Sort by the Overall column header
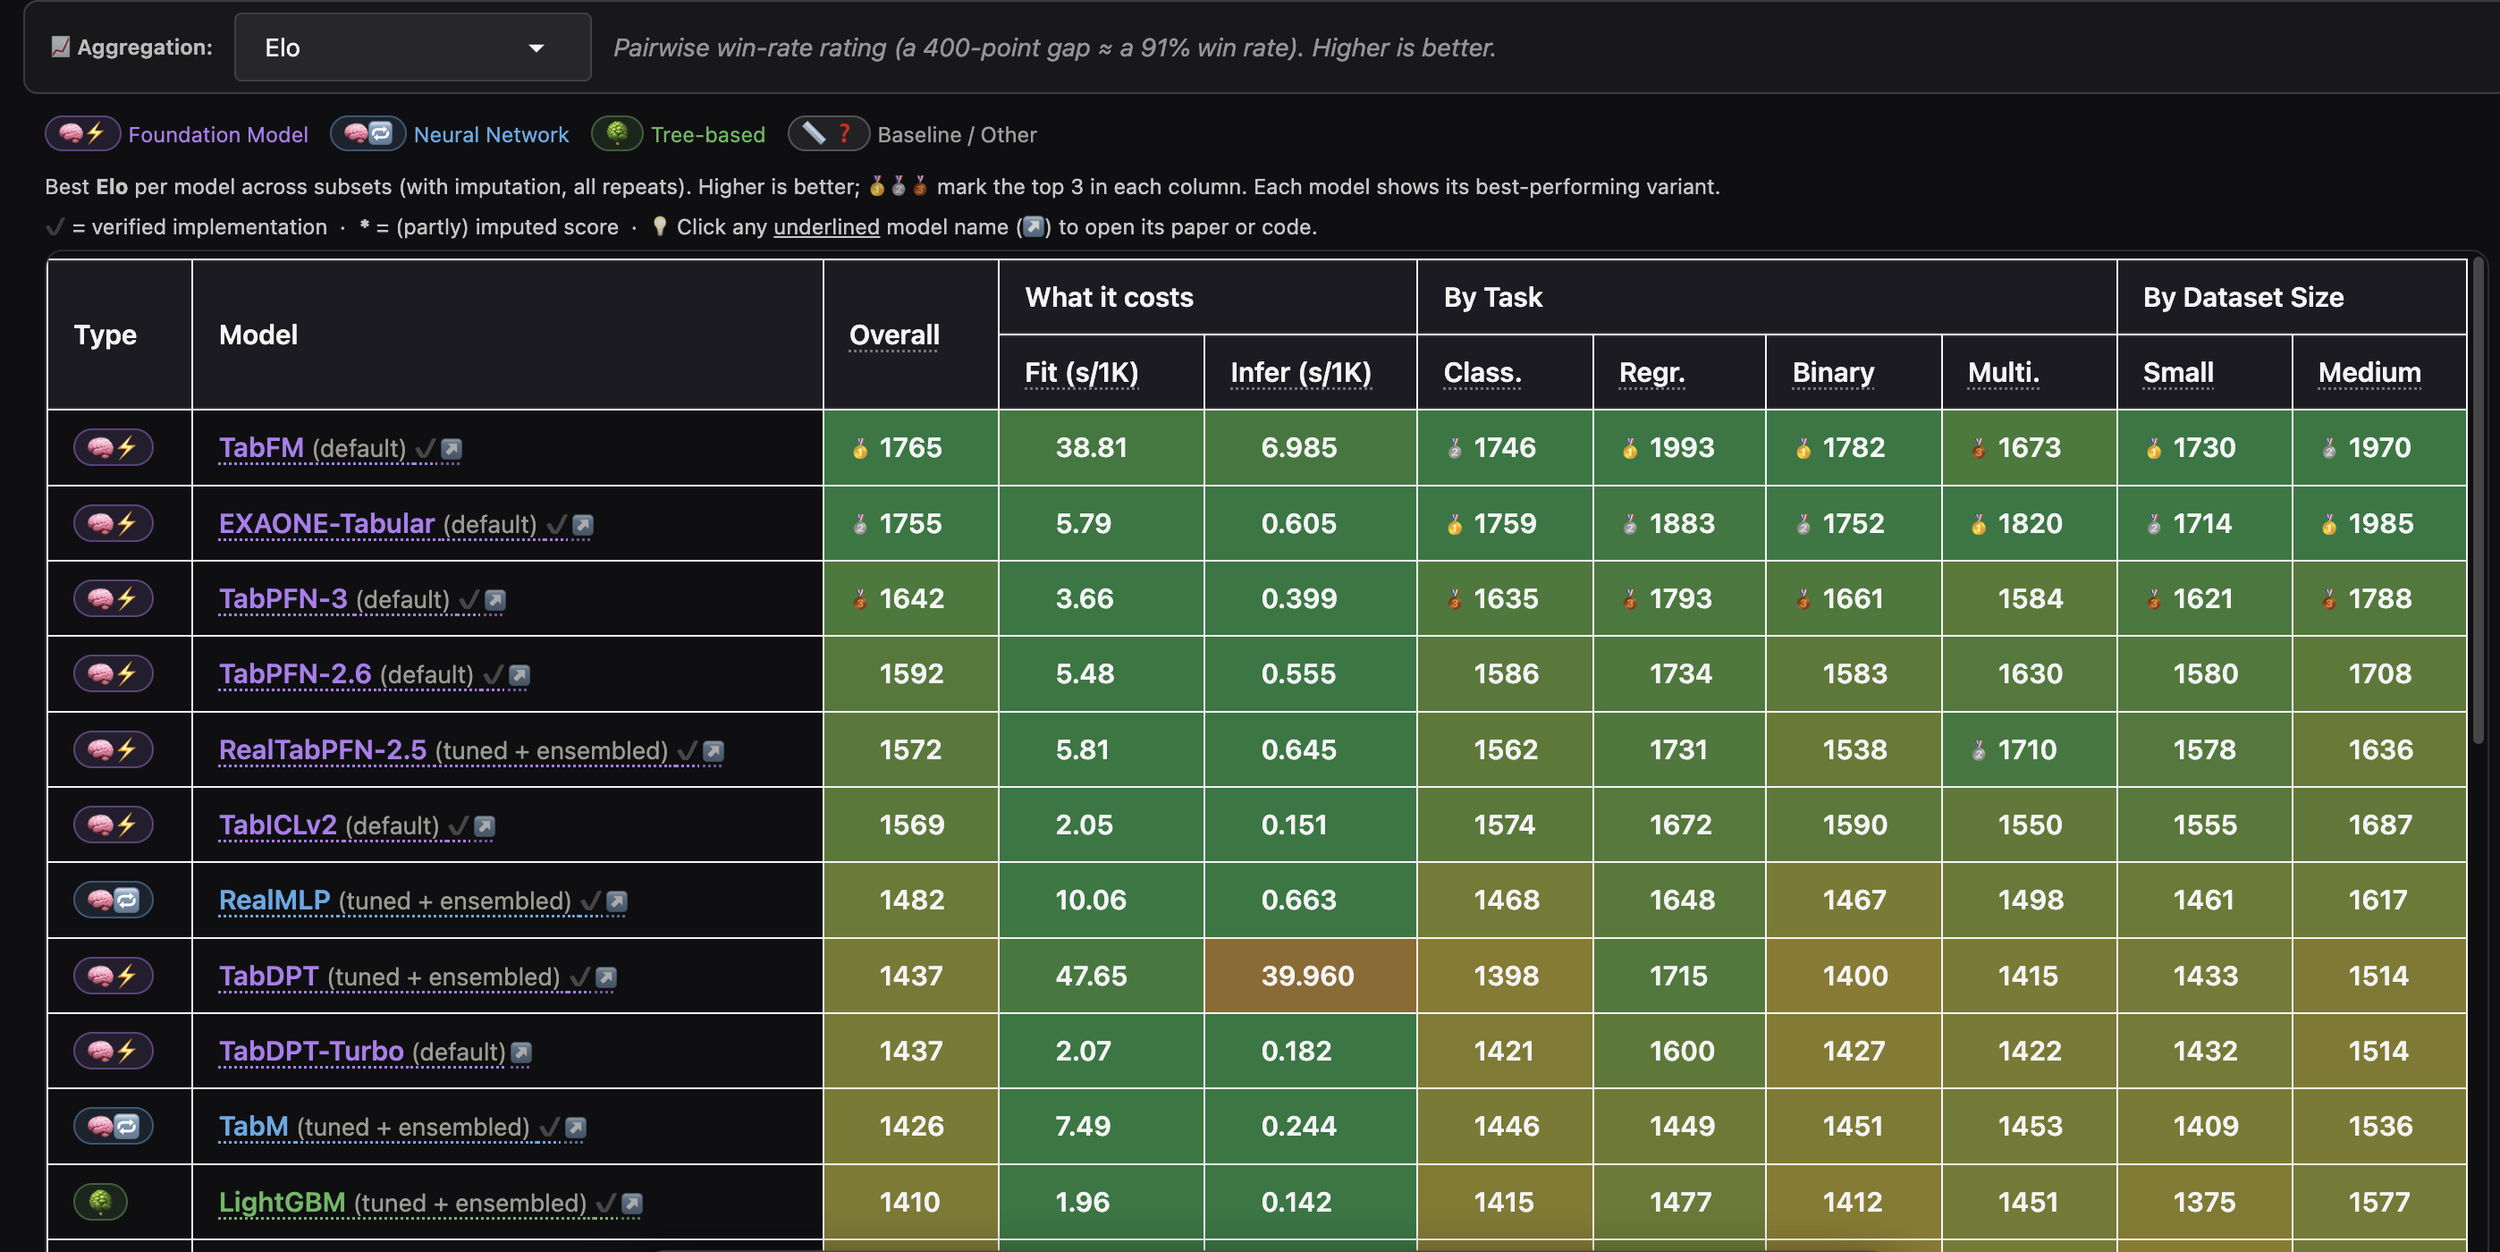 click(x=894, y=335)
